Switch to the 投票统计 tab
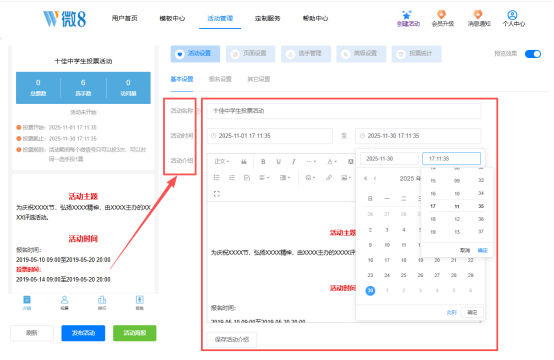The height and width of the screenshot is (360, 554). point(417,54)
